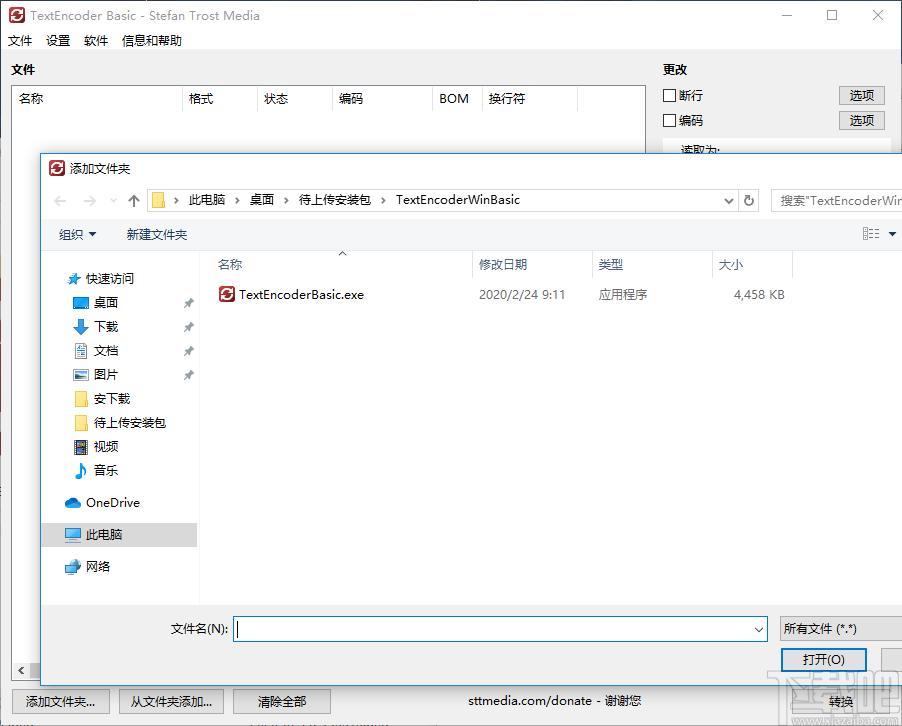Click the add-folder dialog title icon
Viewport: 902px width, 726px height.
(57, 168)
